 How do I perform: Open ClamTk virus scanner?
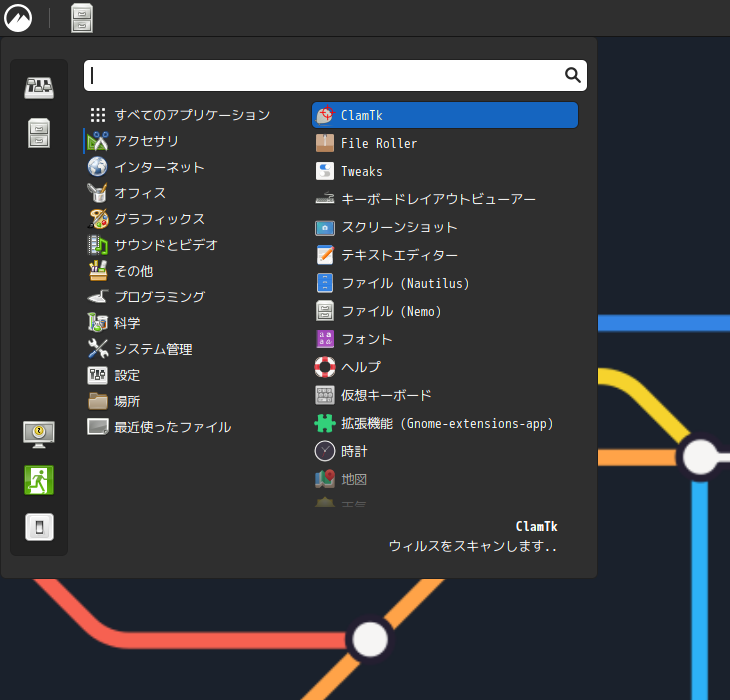pyautogui.click(x=445, y=115)
